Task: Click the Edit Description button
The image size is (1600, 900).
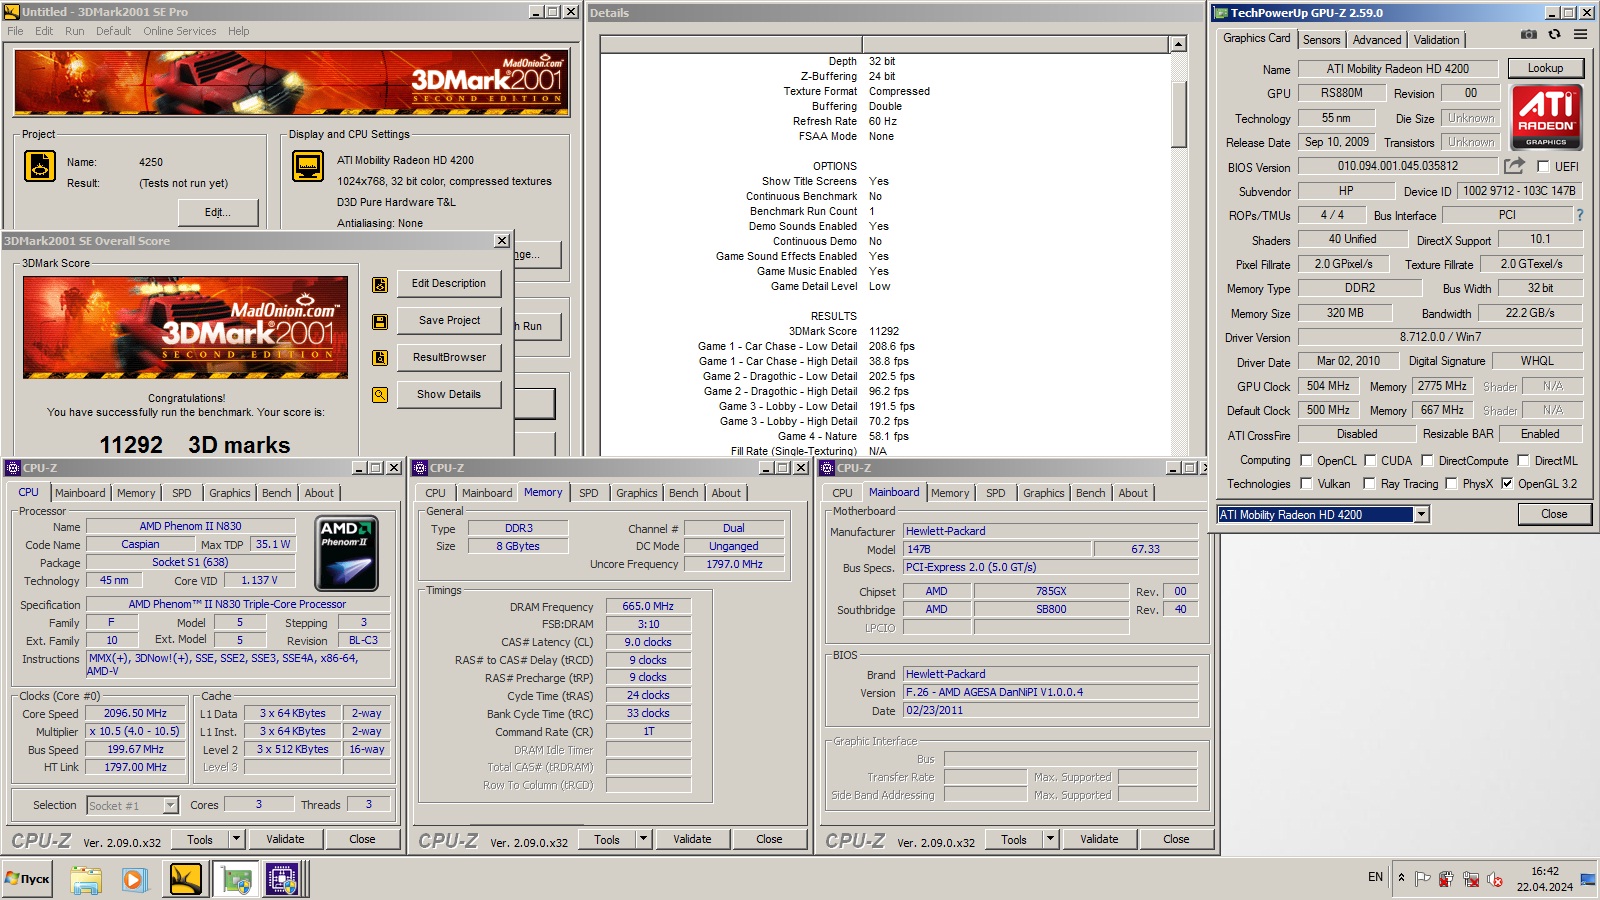Action: 449,284
